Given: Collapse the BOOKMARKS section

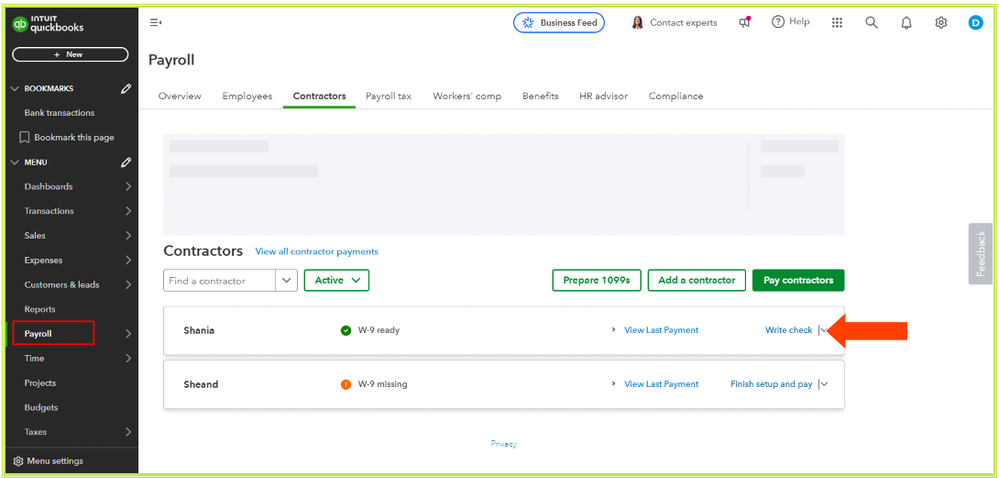Looking at the screenshot, I should coord(15,89).
